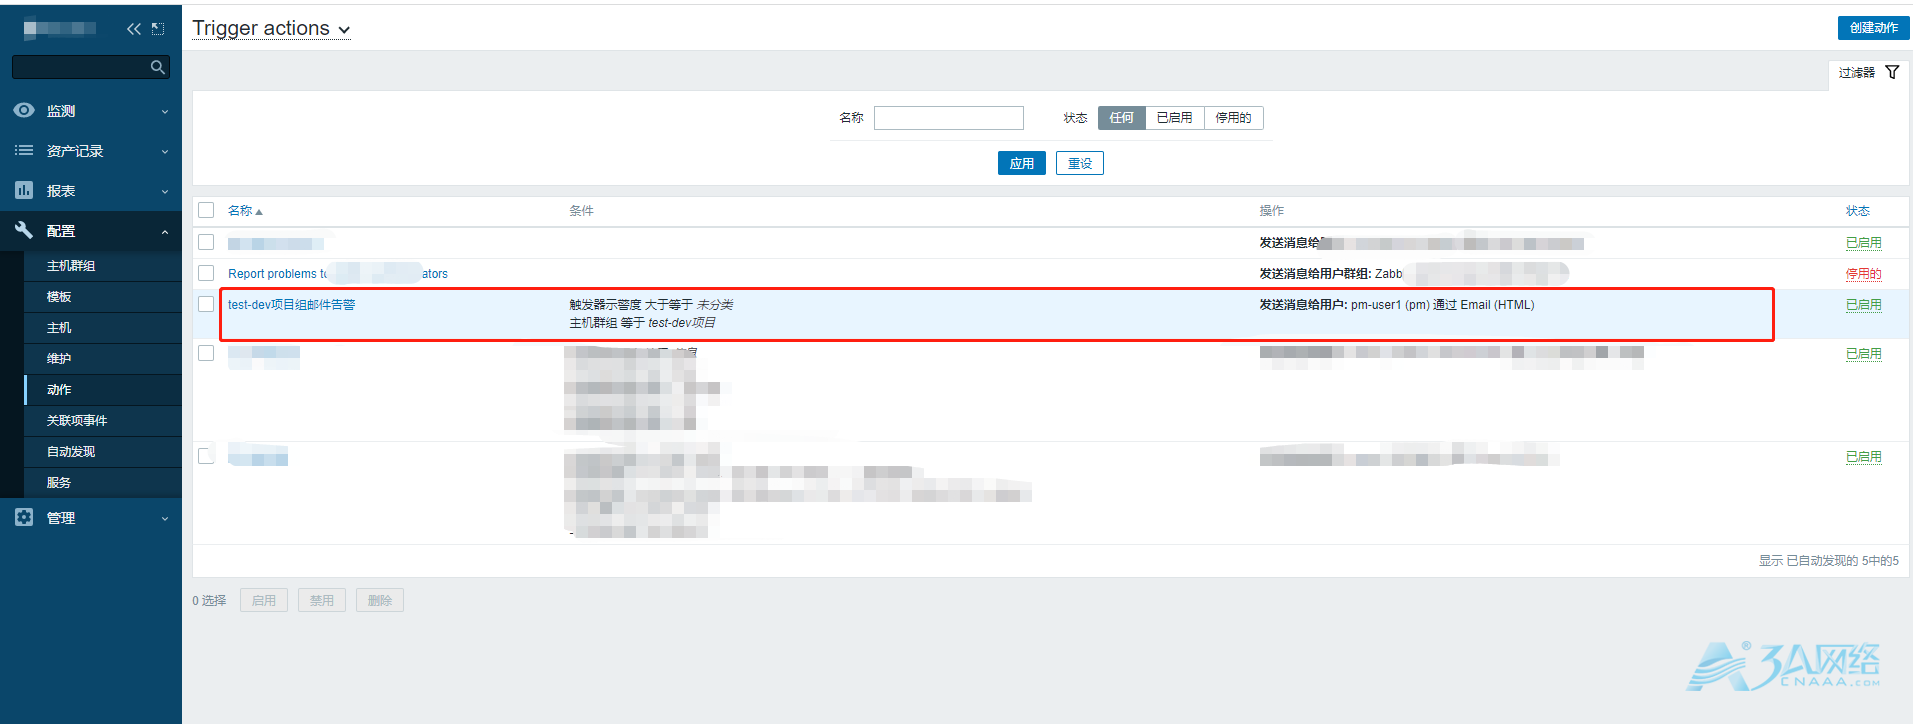Check the test-dev项目组邮件告警 row checkbox
This screenshot has width=1913, height=724.
[x=206, y=304]
